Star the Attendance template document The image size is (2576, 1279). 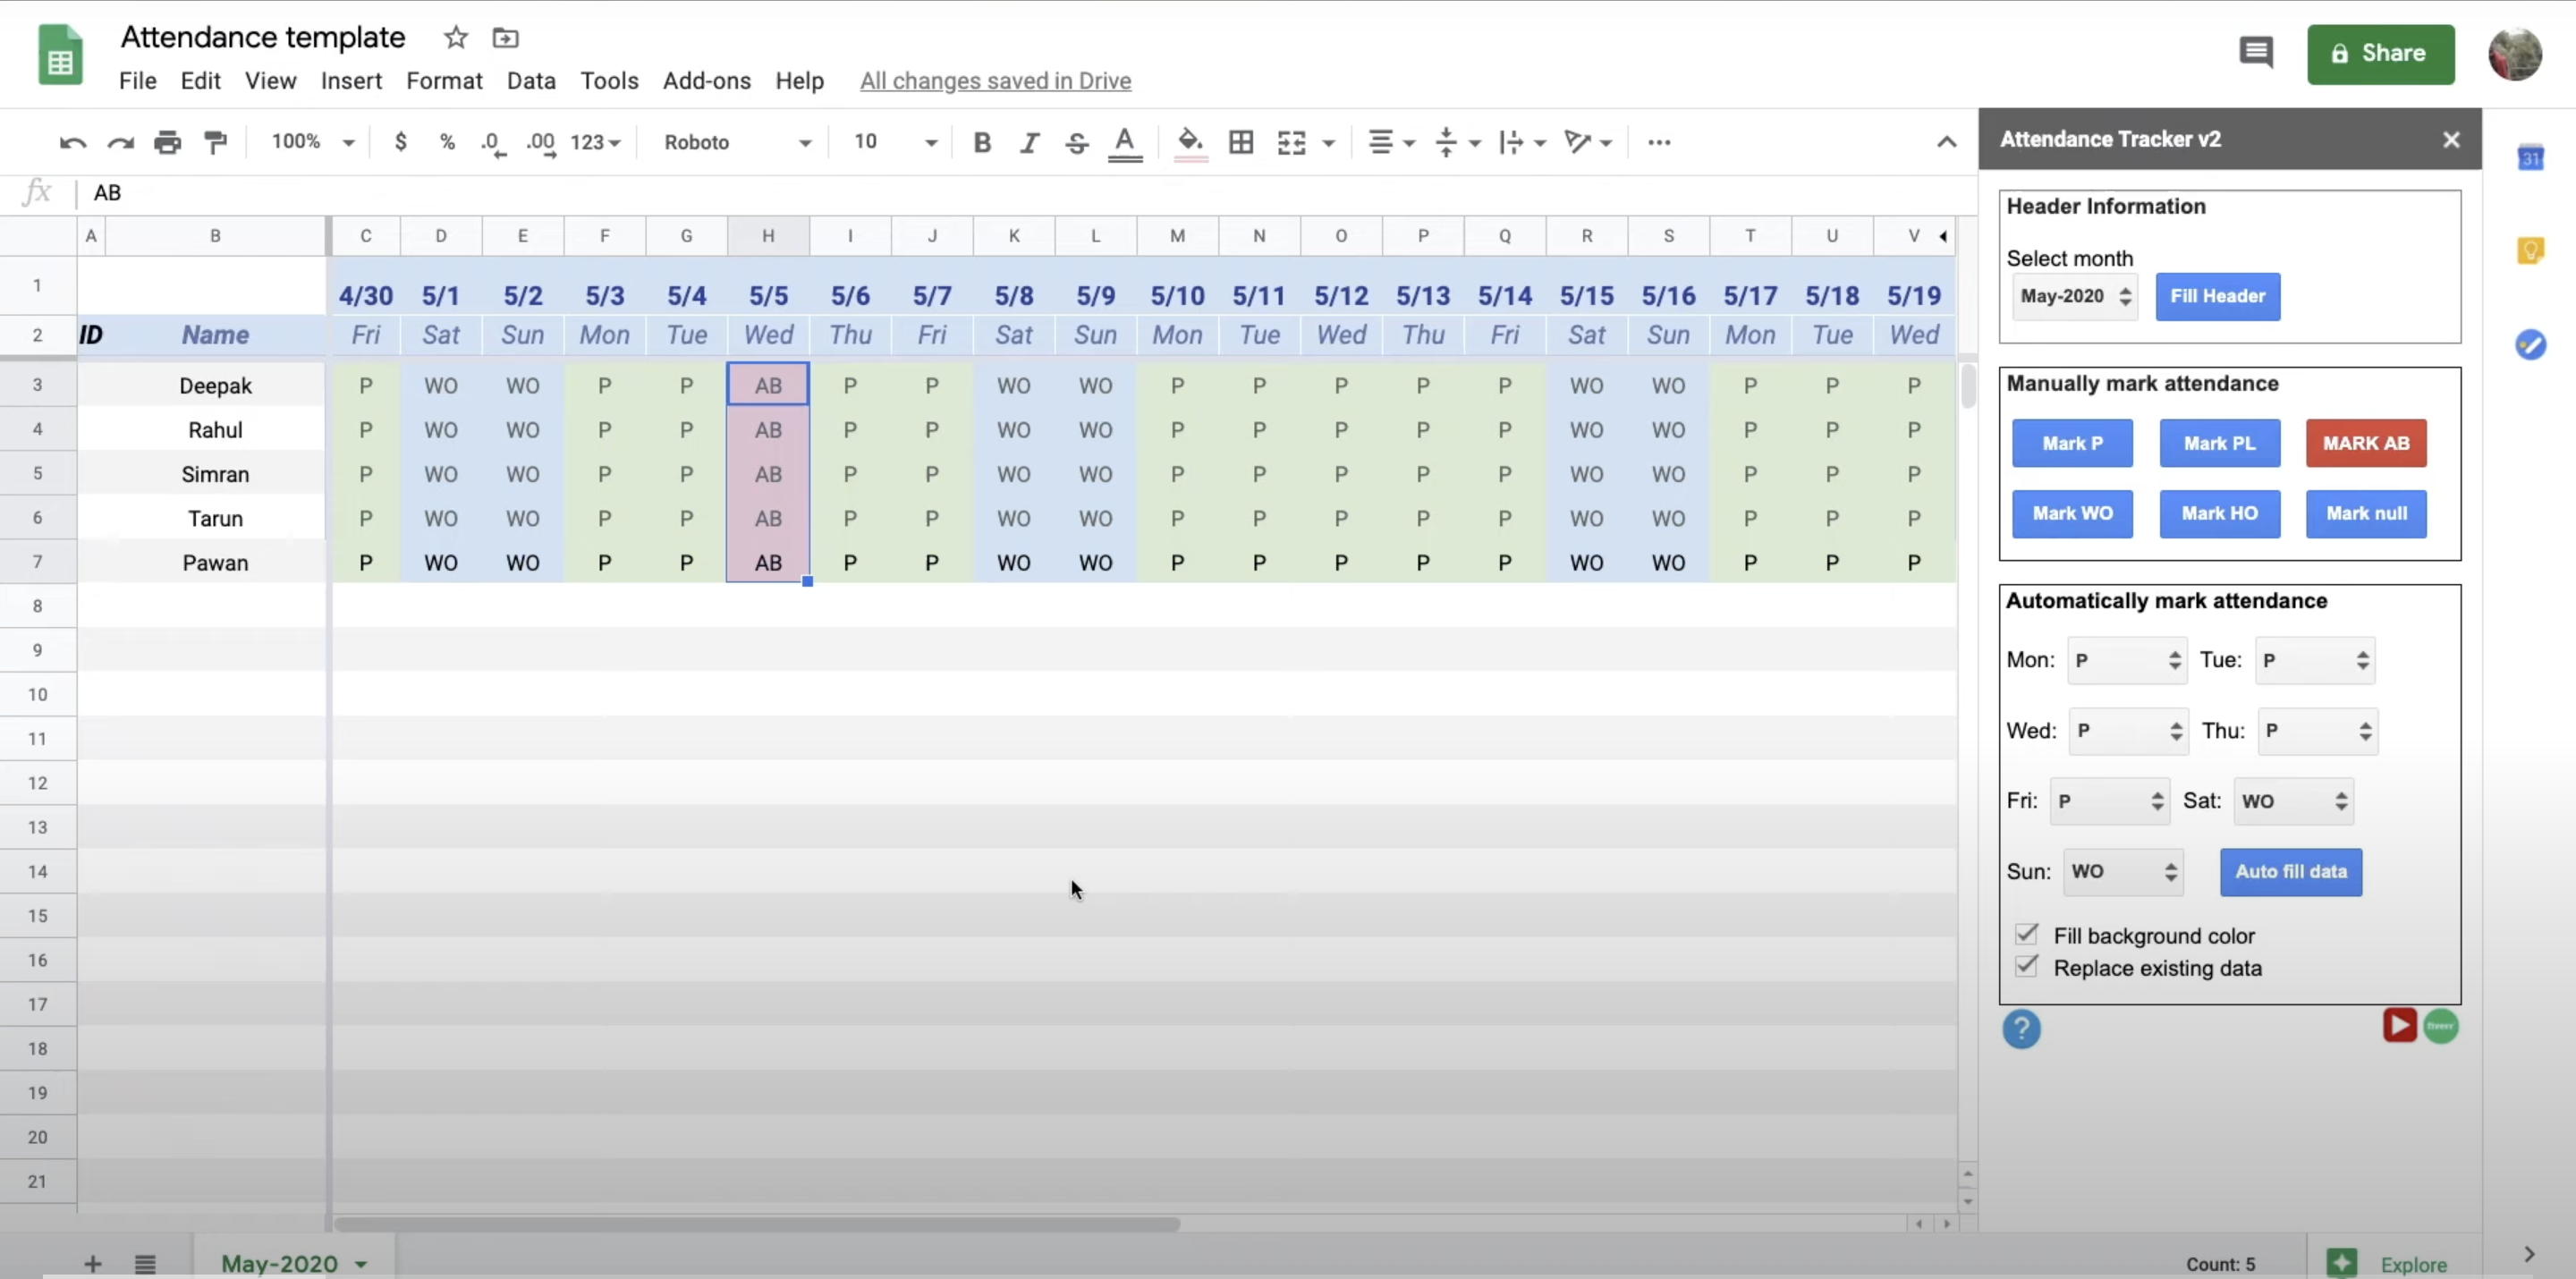pos(456,38)
